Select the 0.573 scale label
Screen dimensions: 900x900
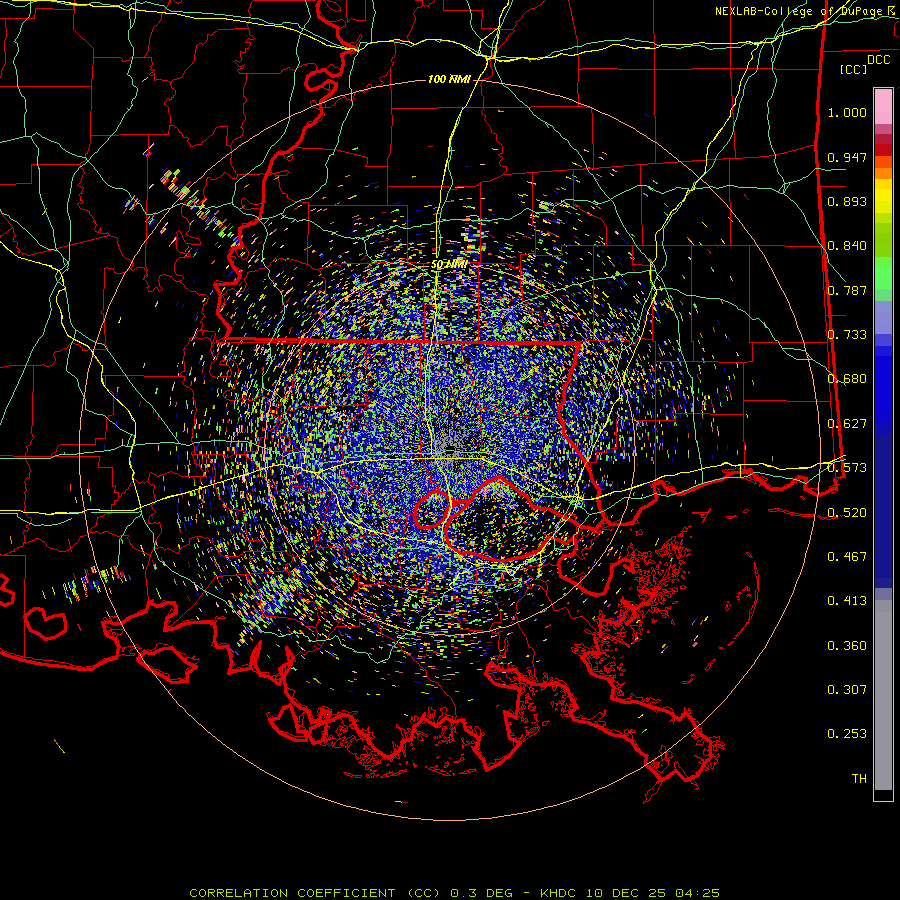(847, 468)
